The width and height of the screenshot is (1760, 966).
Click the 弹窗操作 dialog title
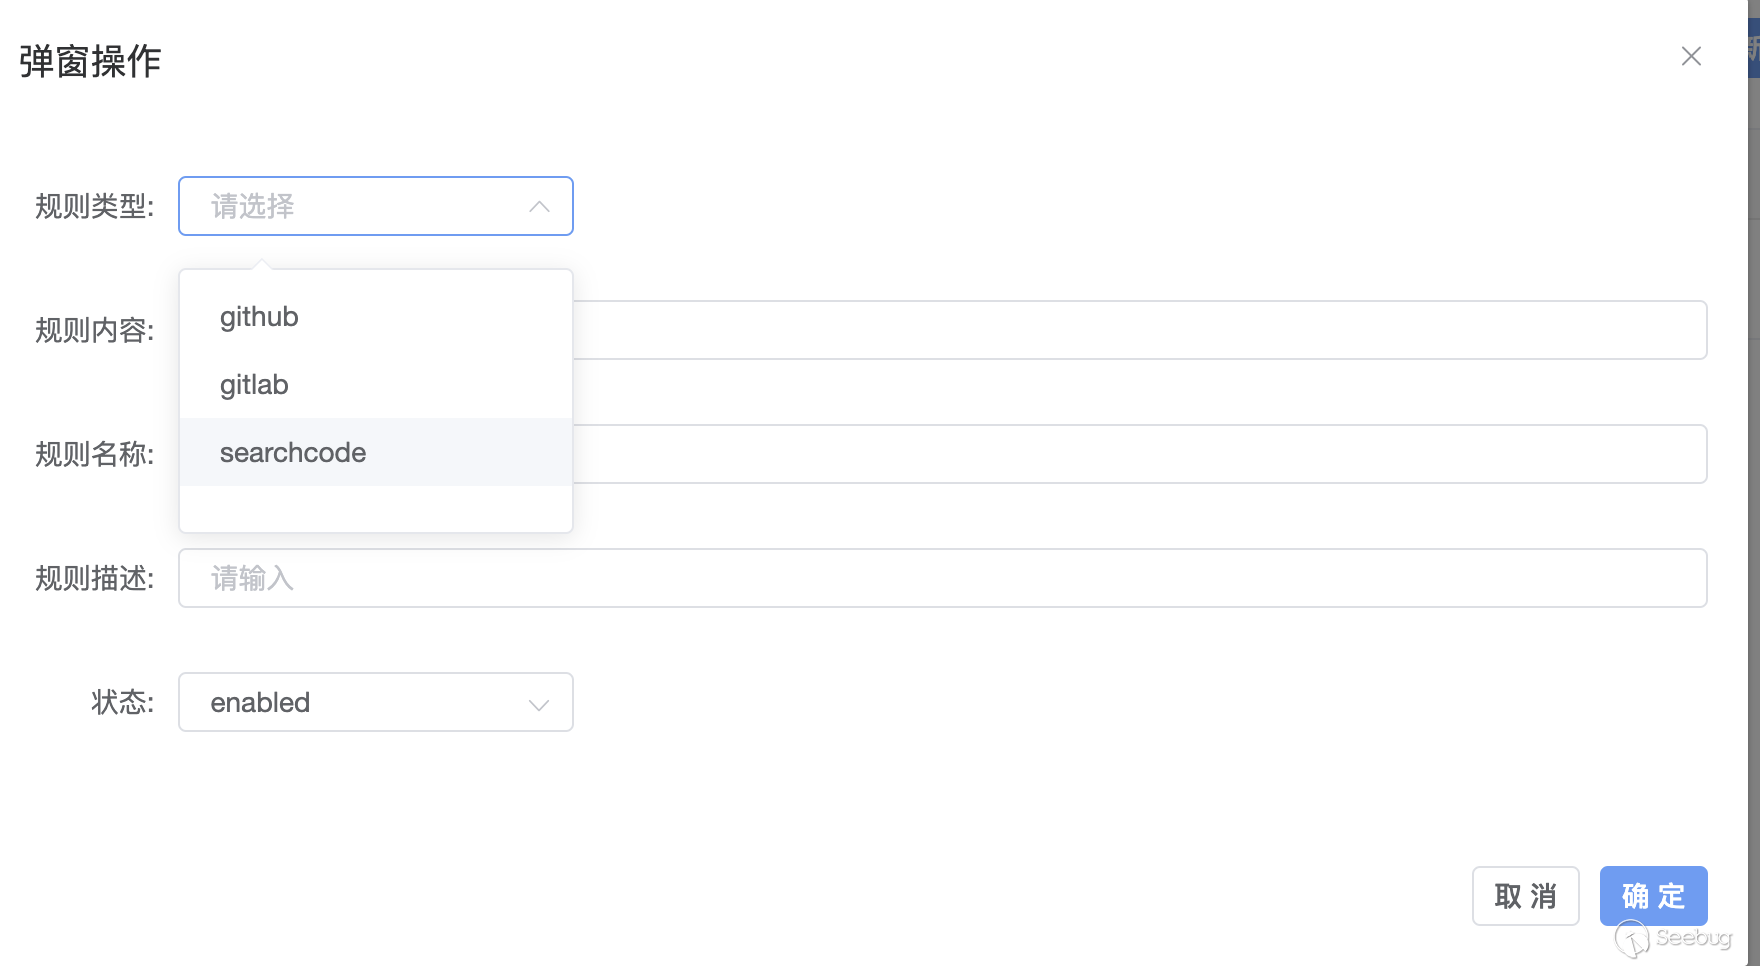point(90,61)
